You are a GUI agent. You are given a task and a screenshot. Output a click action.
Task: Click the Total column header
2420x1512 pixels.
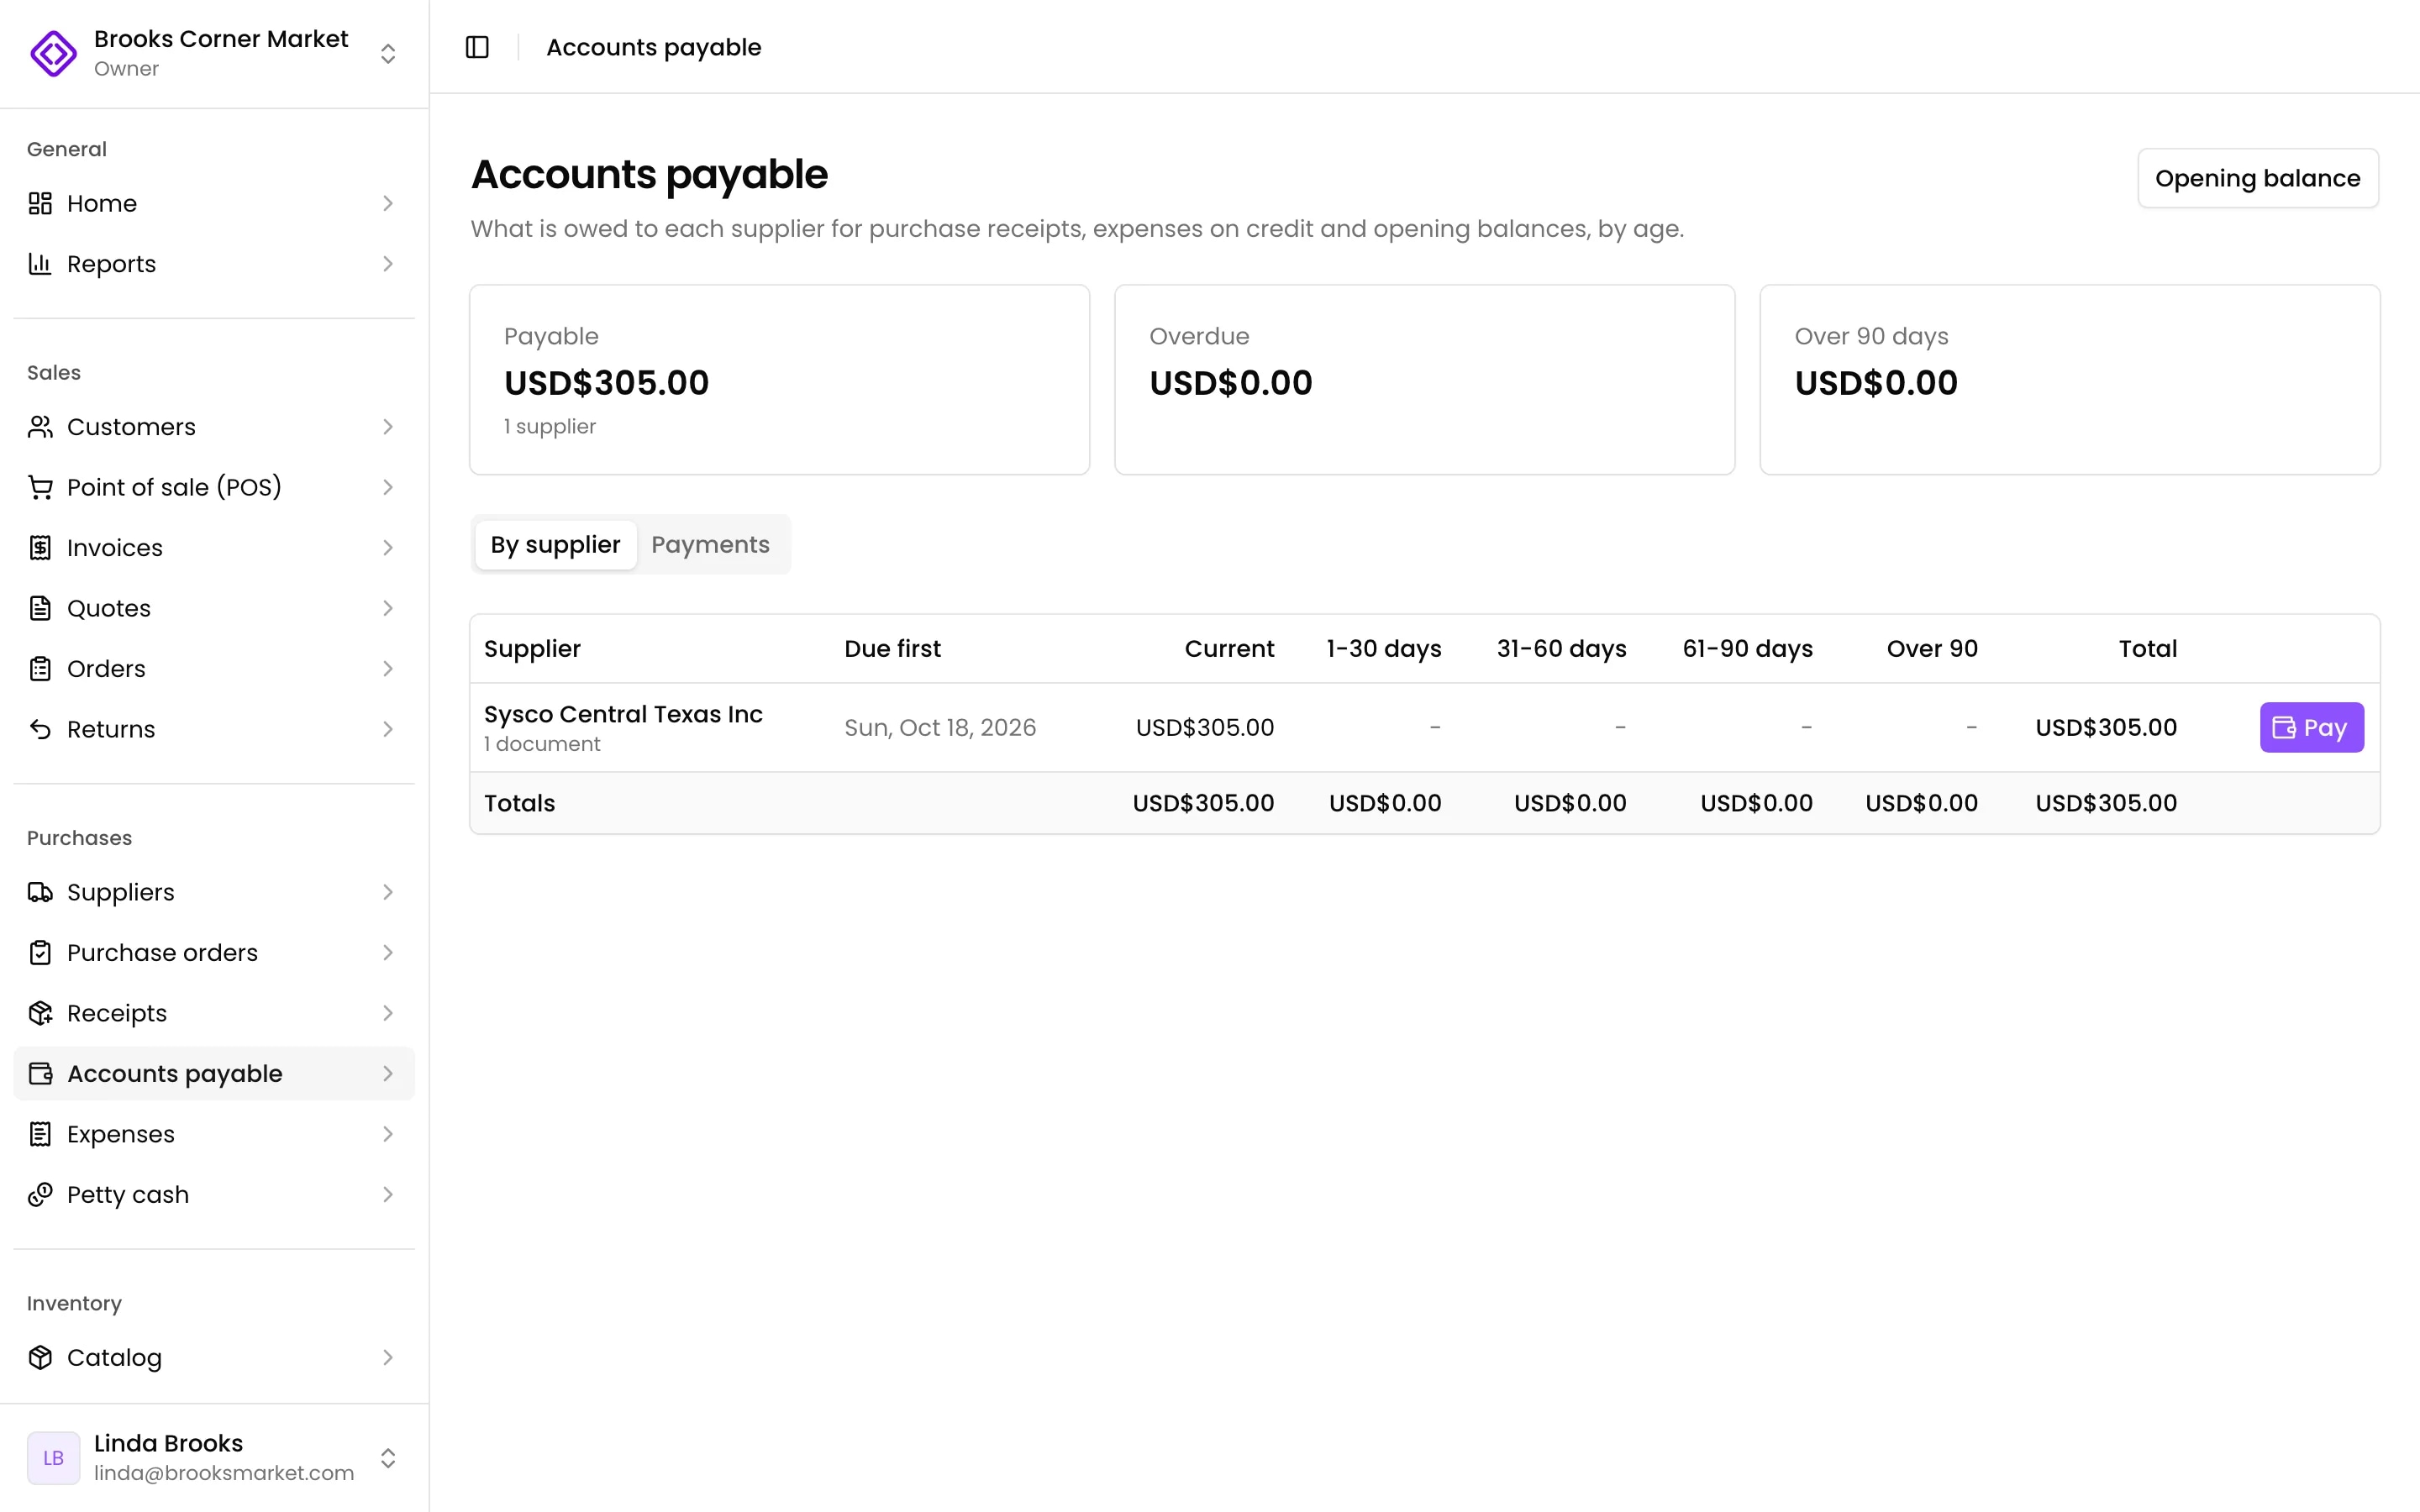(x=2148, y=649)
